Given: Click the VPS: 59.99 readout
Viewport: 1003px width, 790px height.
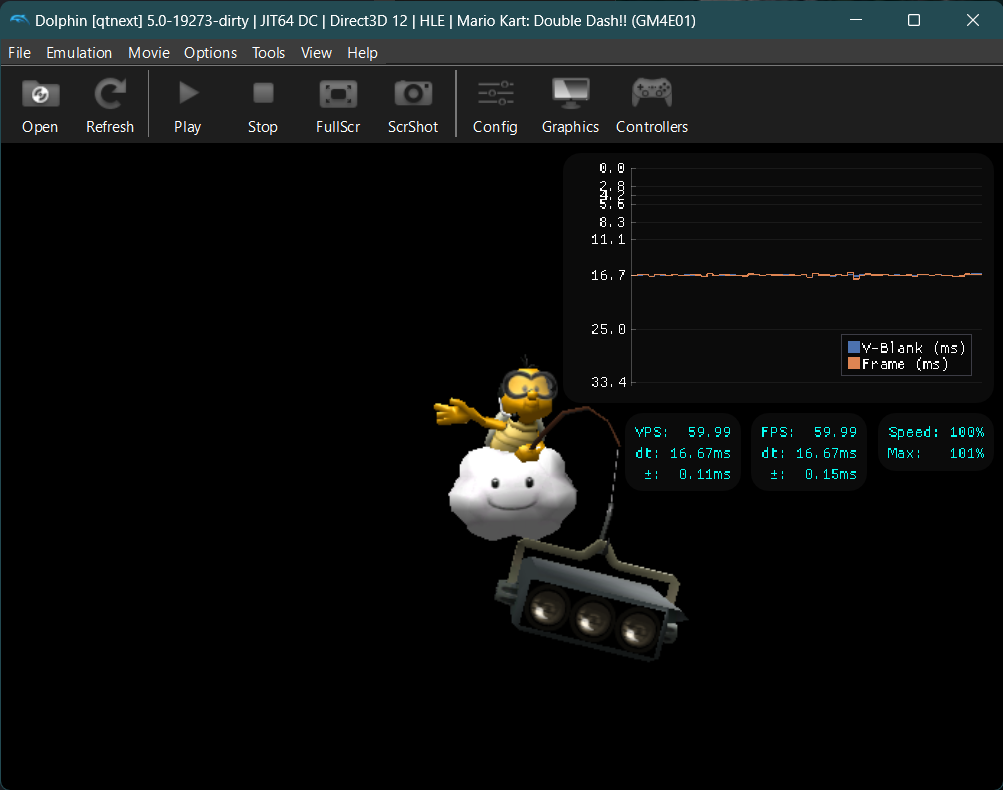Looking at the screenshot, I should pos(683,432).
